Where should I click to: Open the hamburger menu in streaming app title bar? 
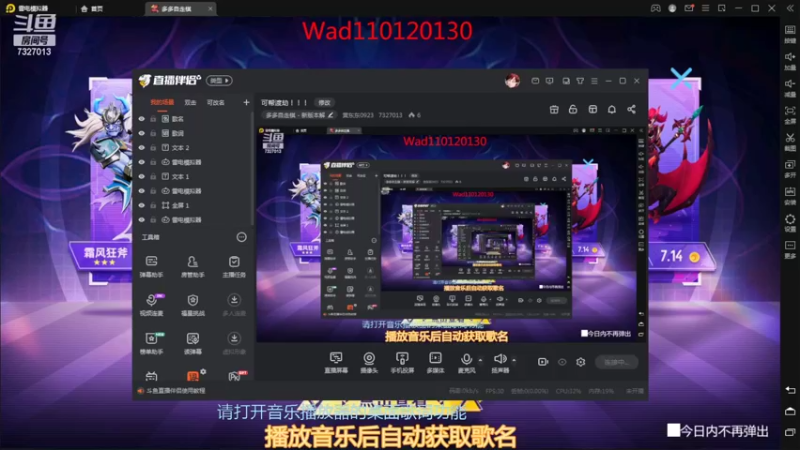[594, 81]
